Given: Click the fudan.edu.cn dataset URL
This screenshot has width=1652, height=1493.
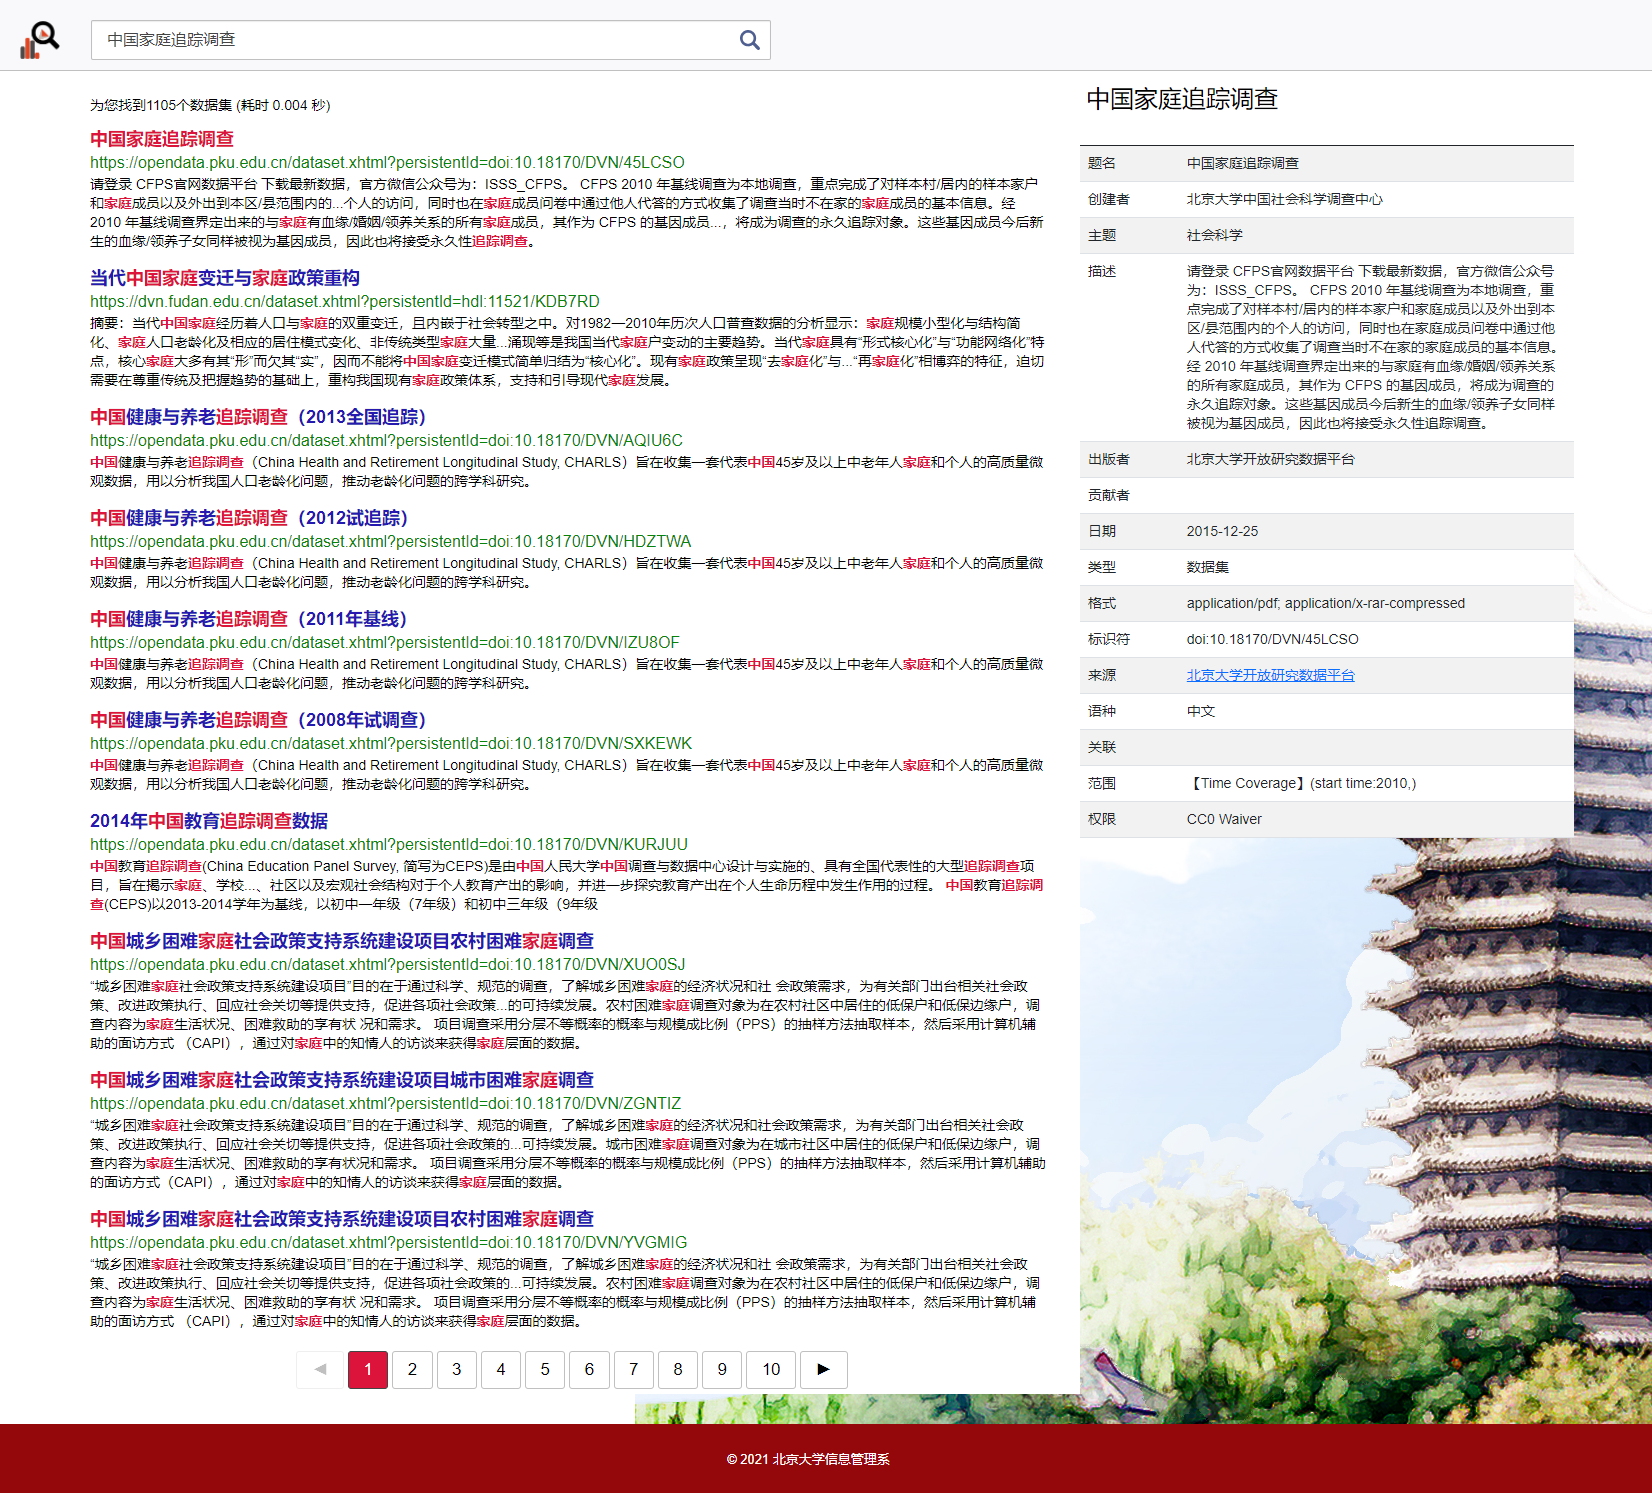Looking at the screenshot, I should click(345, 301).
